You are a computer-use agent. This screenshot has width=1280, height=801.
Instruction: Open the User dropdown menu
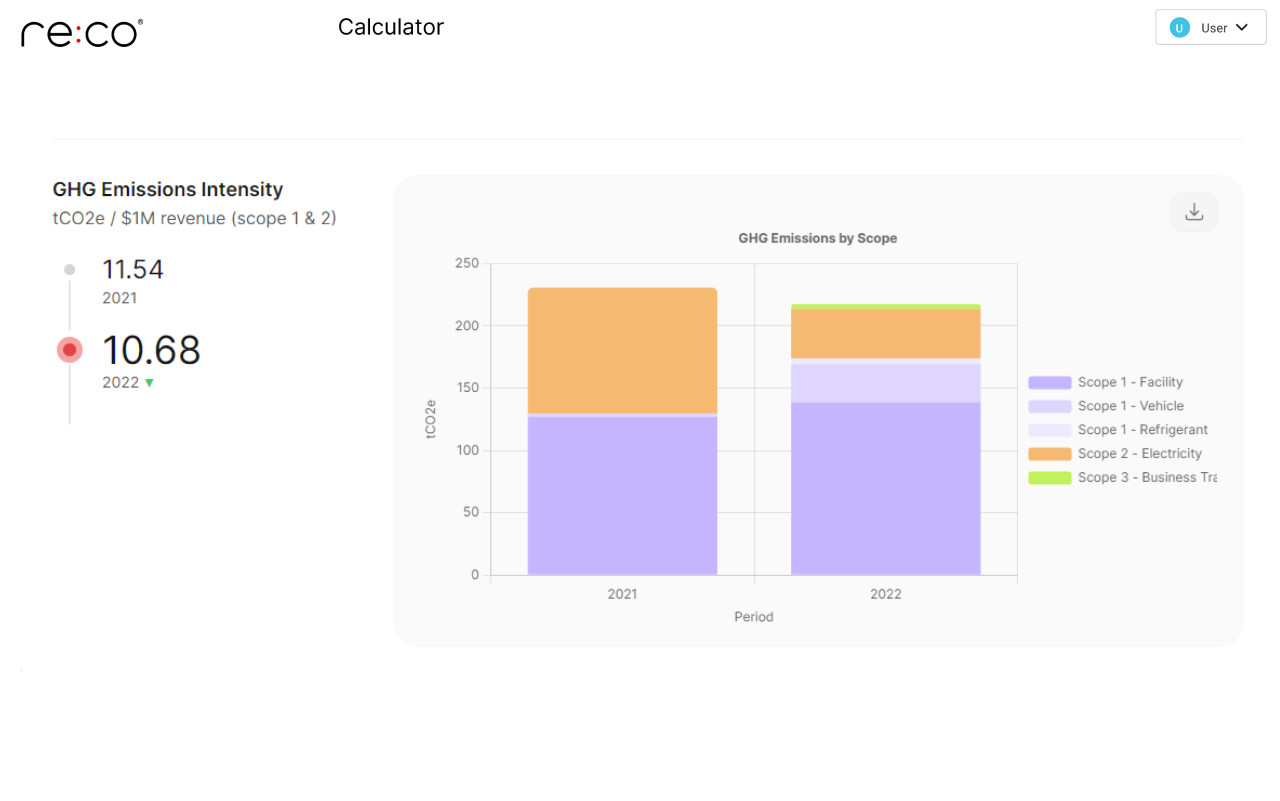tap(1211, 28)
